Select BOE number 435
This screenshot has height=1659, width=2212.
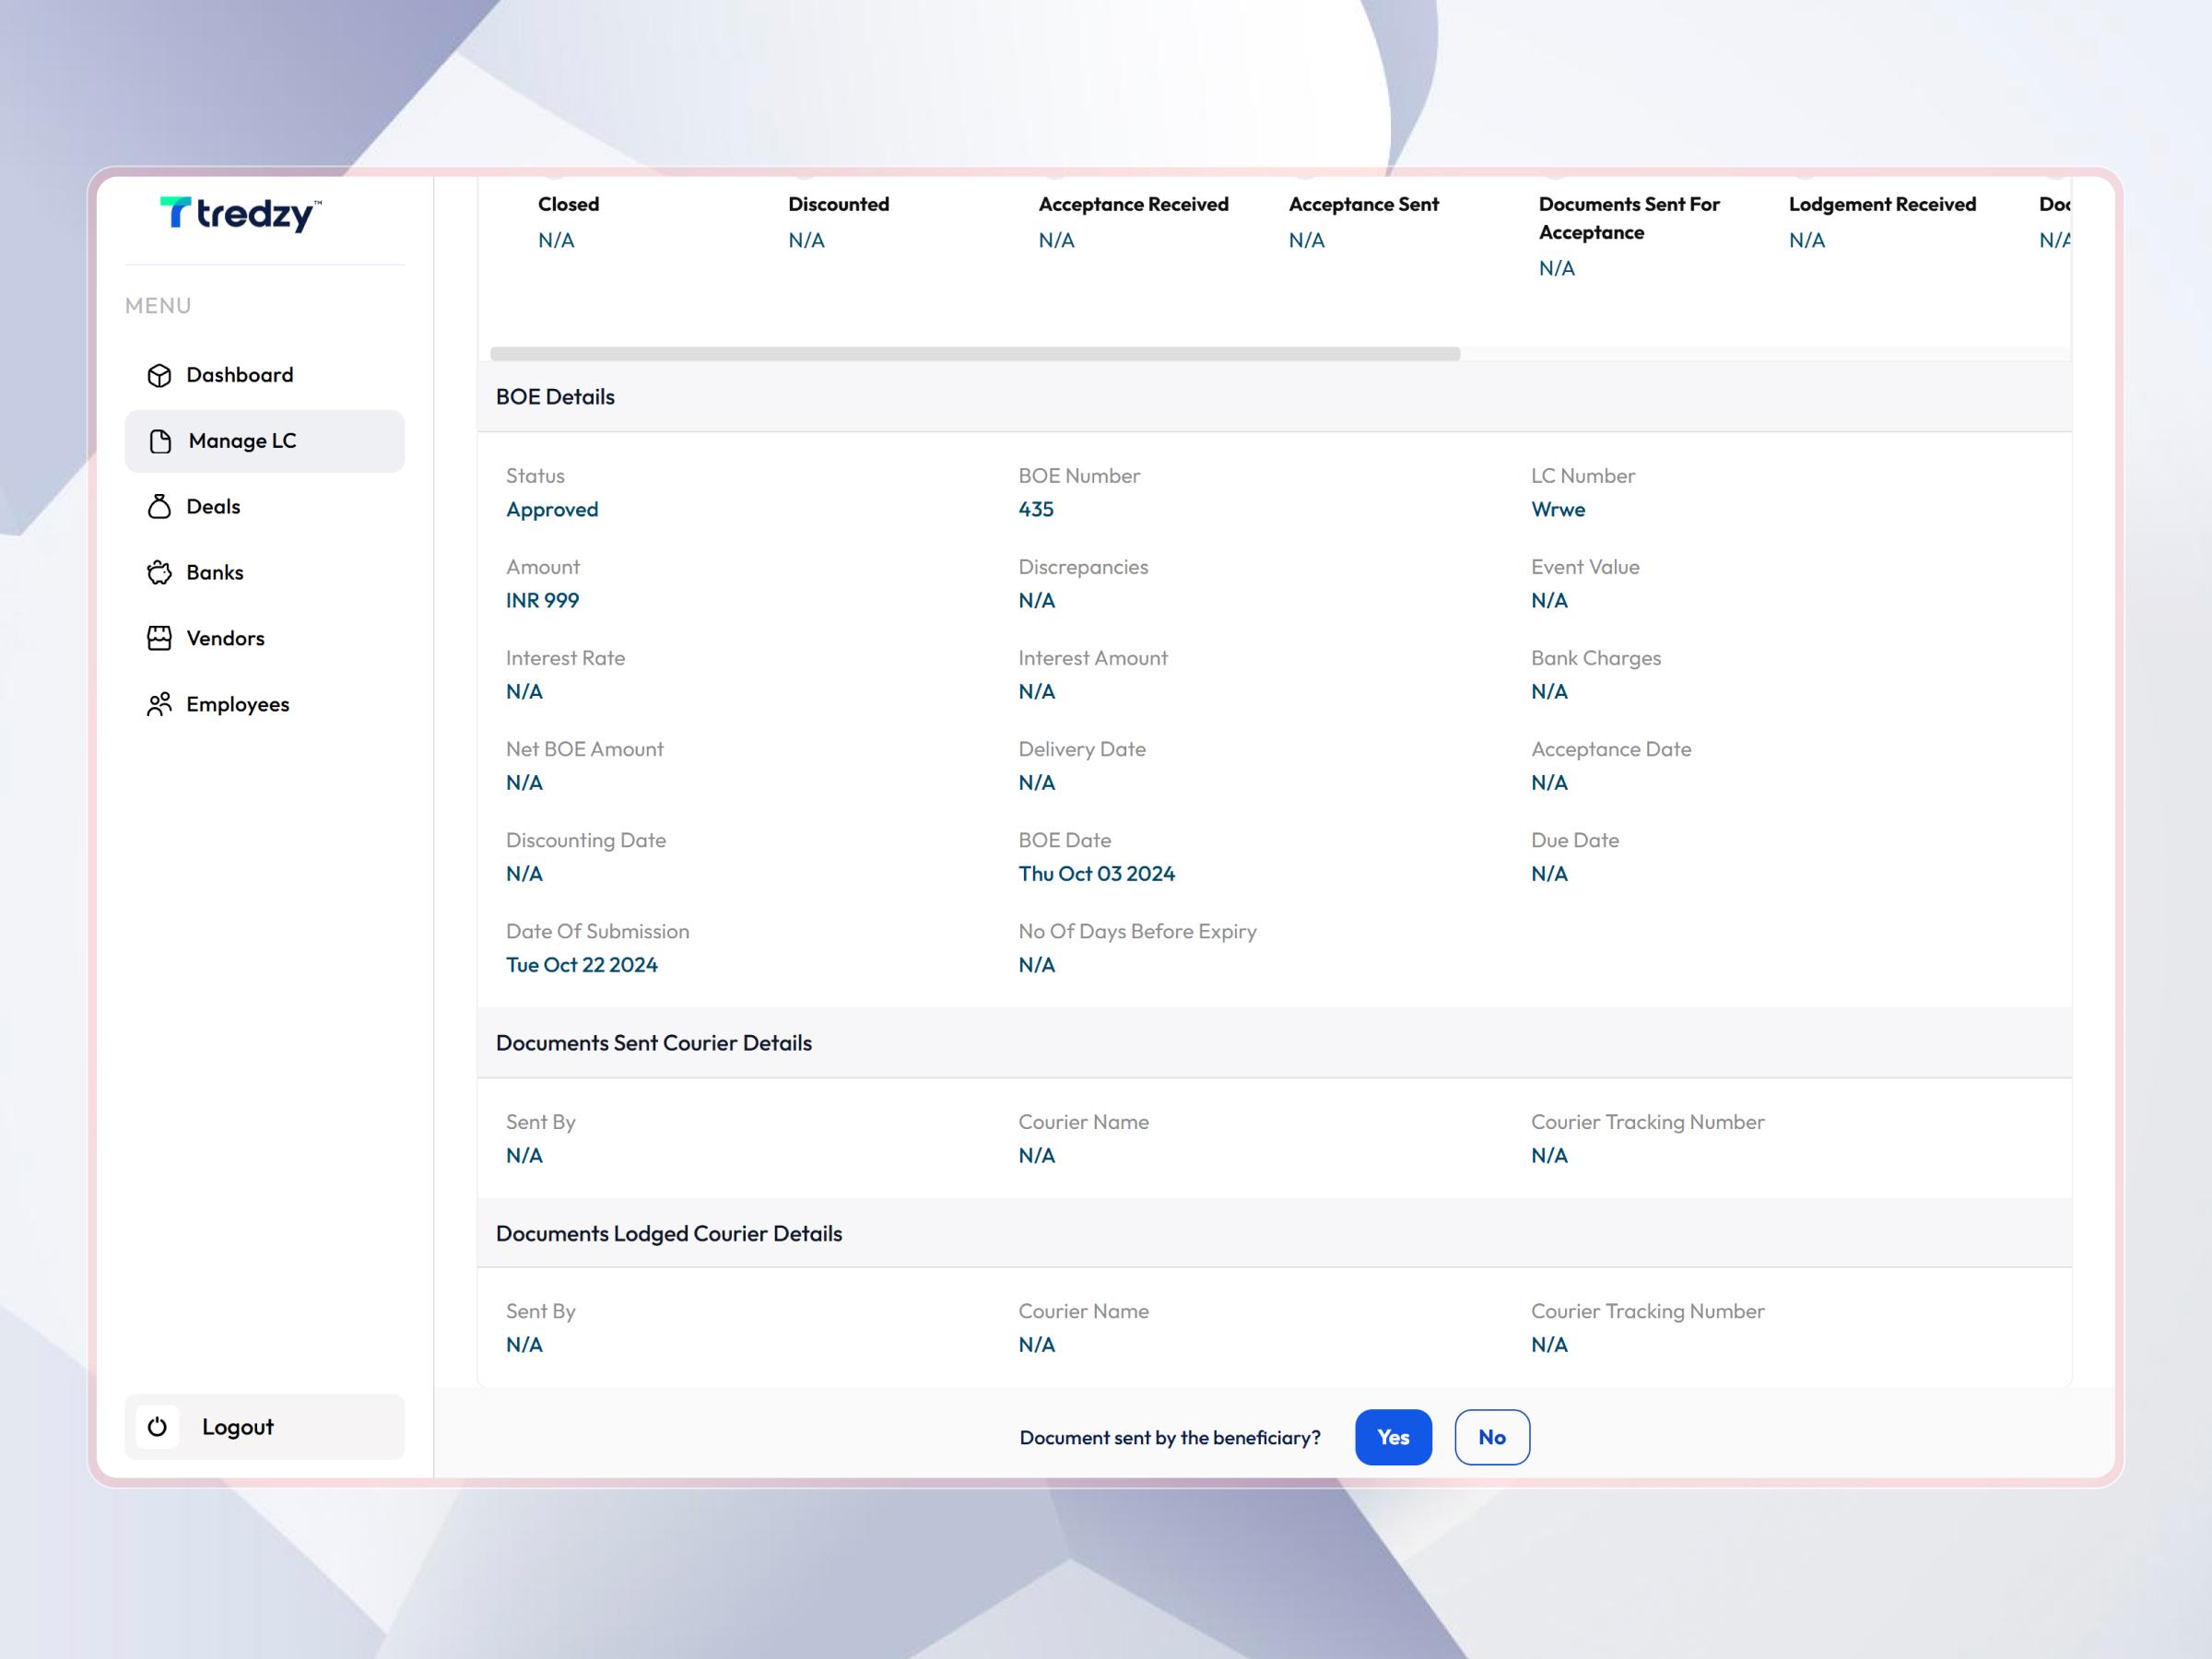(x=1035, y=509)
